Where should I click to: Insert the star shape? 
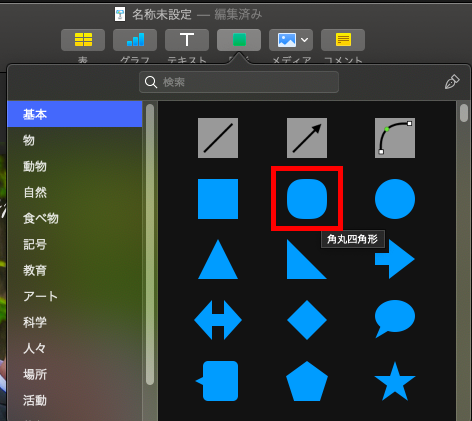395,381
